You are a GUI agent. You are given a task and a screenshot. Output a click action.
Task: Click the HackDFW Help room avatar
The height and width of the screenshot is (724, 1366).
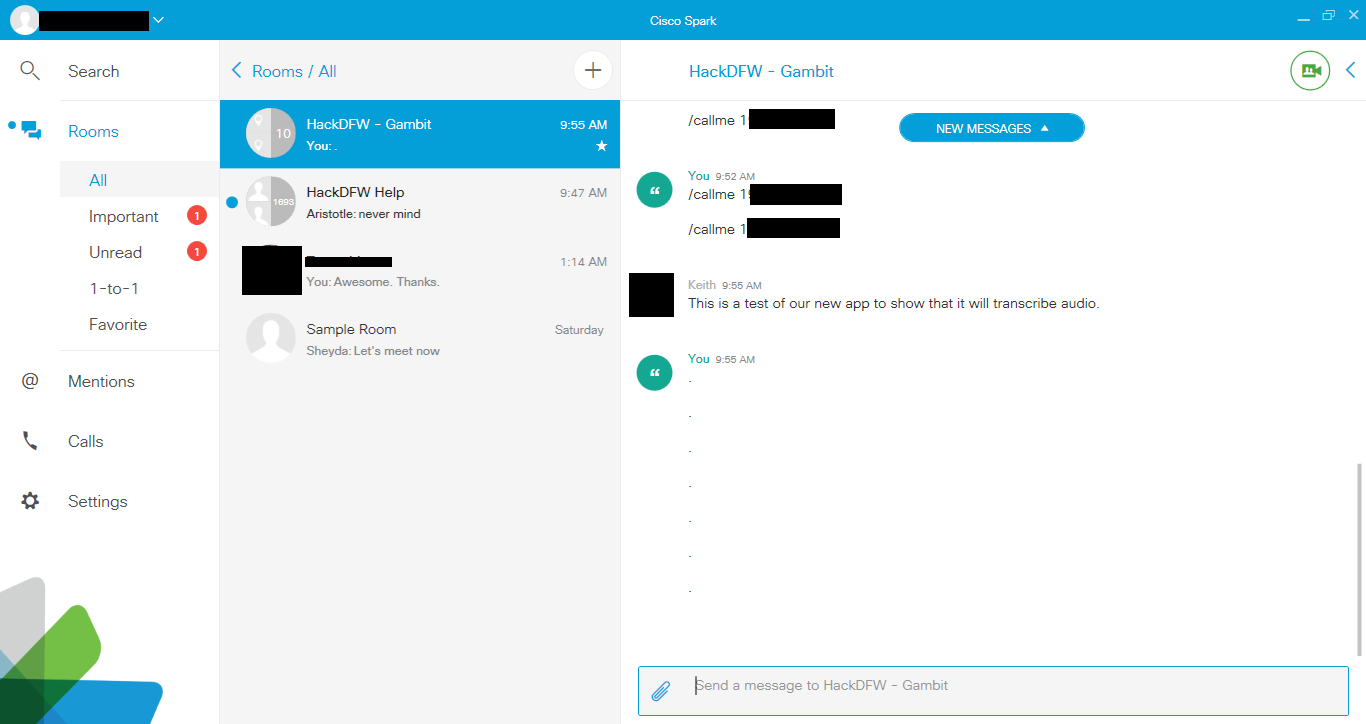(271, 202)
